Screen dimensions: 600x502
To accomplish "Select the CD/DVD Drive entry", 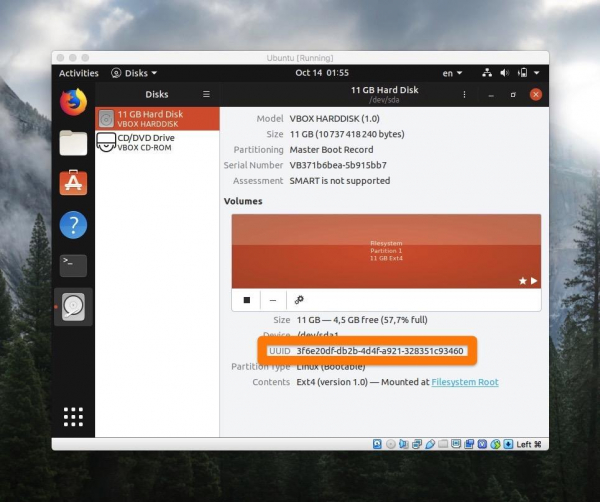I will (157, 142).
